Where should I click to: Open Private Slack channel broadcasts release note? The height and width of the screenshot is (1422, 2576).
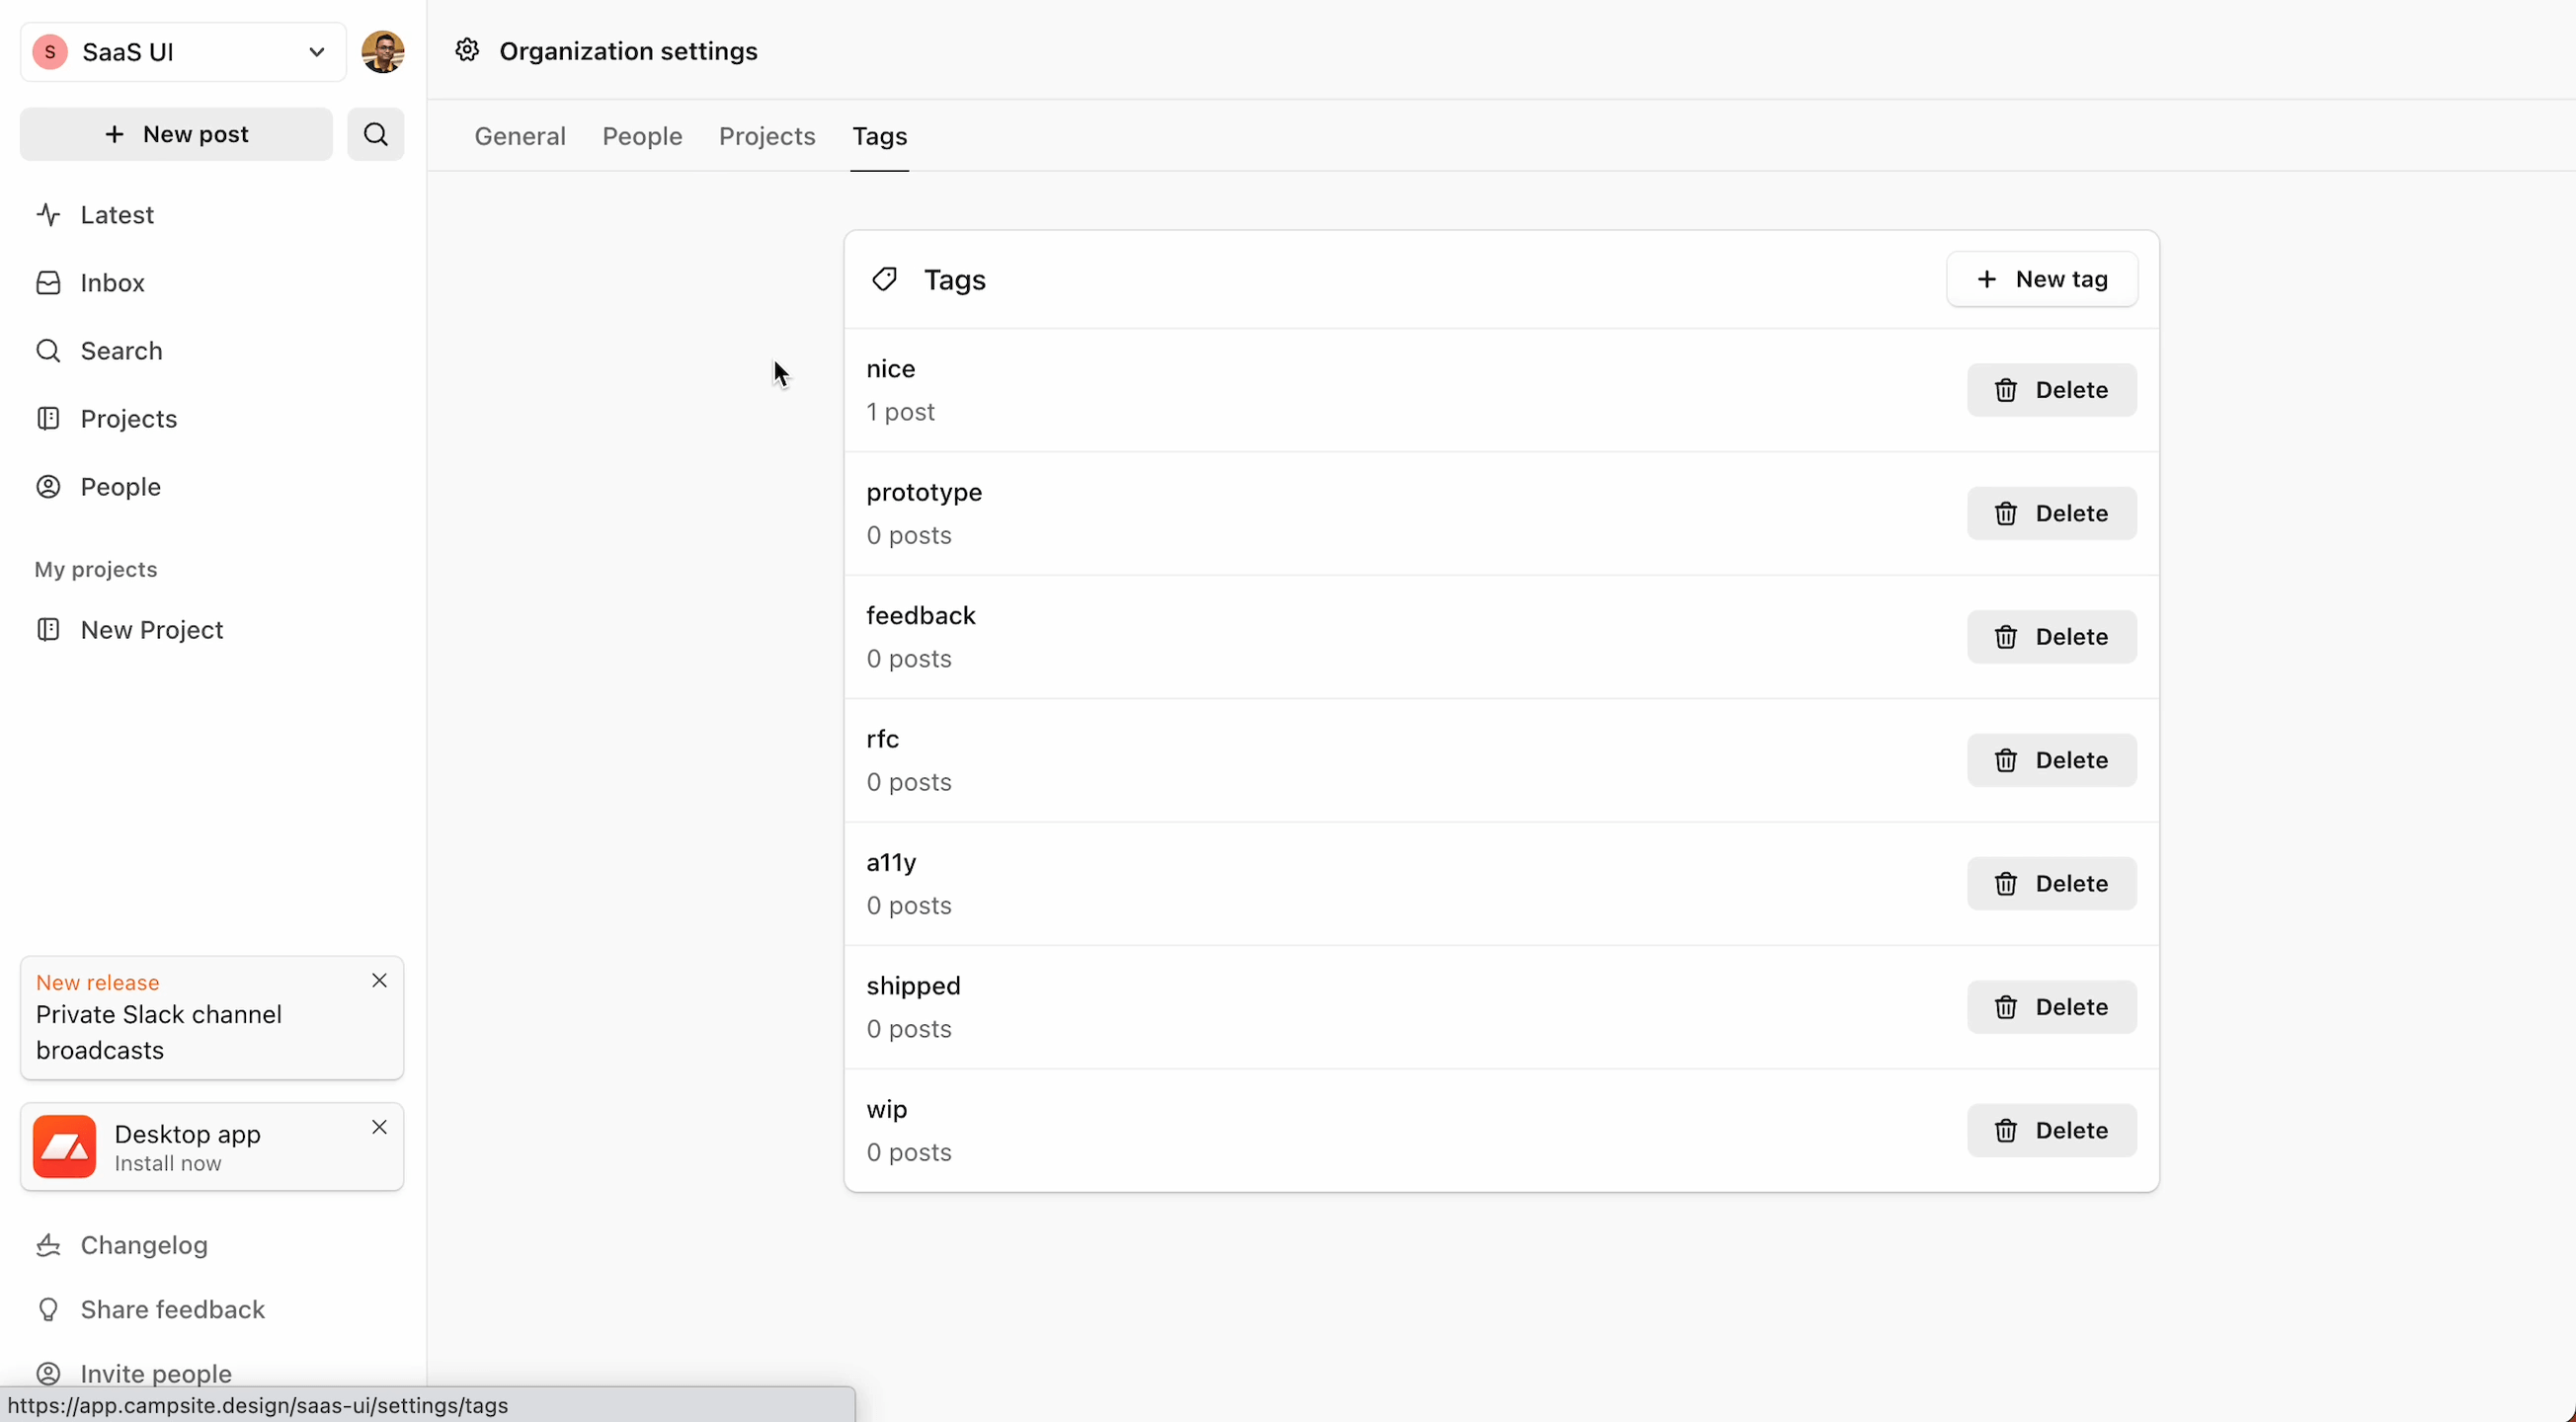pyautogui.click(x=159, y=1033)
